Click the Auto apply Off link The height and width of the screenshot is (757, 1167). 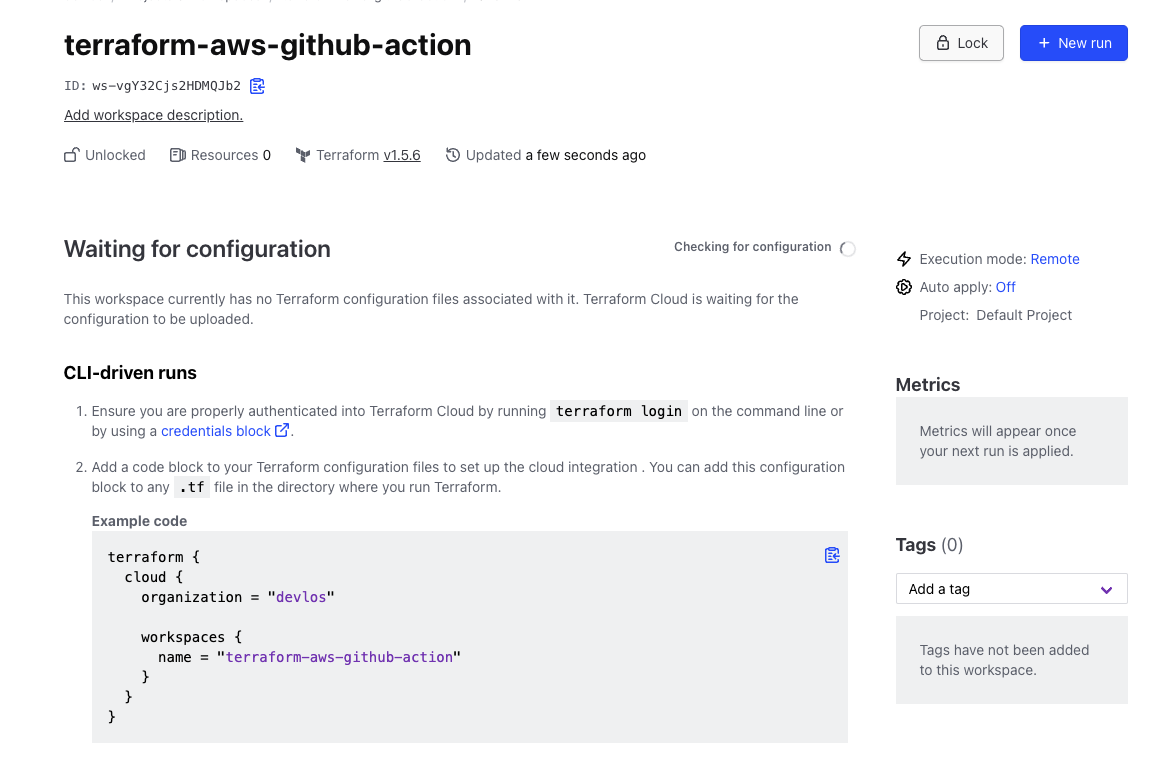[1005, 287]
